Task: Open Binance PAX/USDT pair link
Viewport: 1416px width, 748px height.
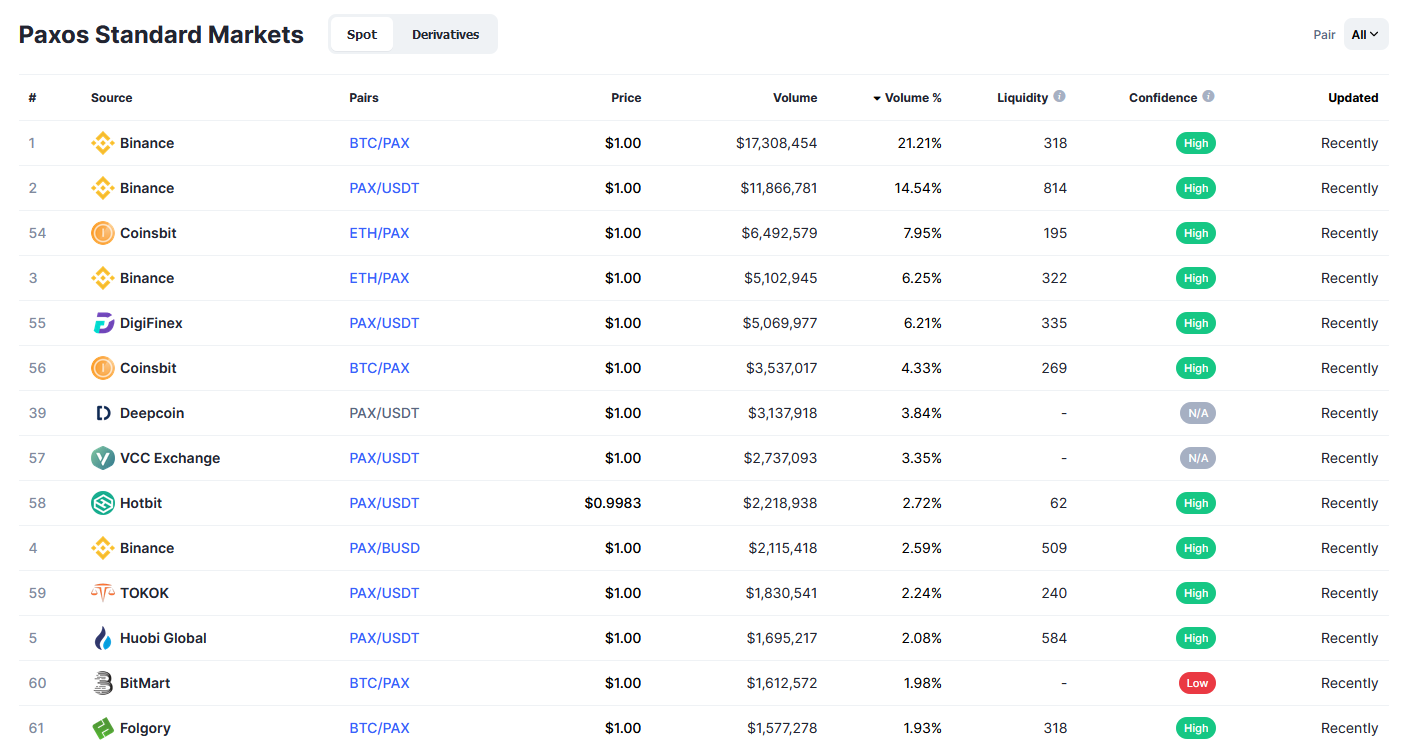Action: pos(384,188)
